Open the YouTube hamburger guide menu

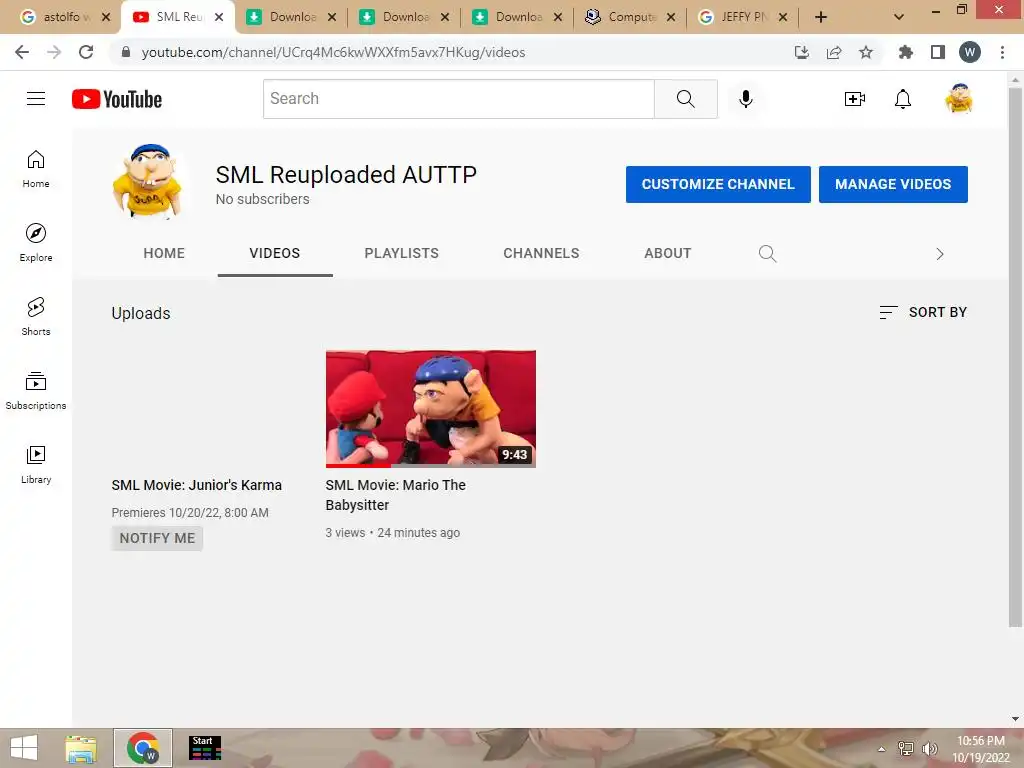coord(36,99)
